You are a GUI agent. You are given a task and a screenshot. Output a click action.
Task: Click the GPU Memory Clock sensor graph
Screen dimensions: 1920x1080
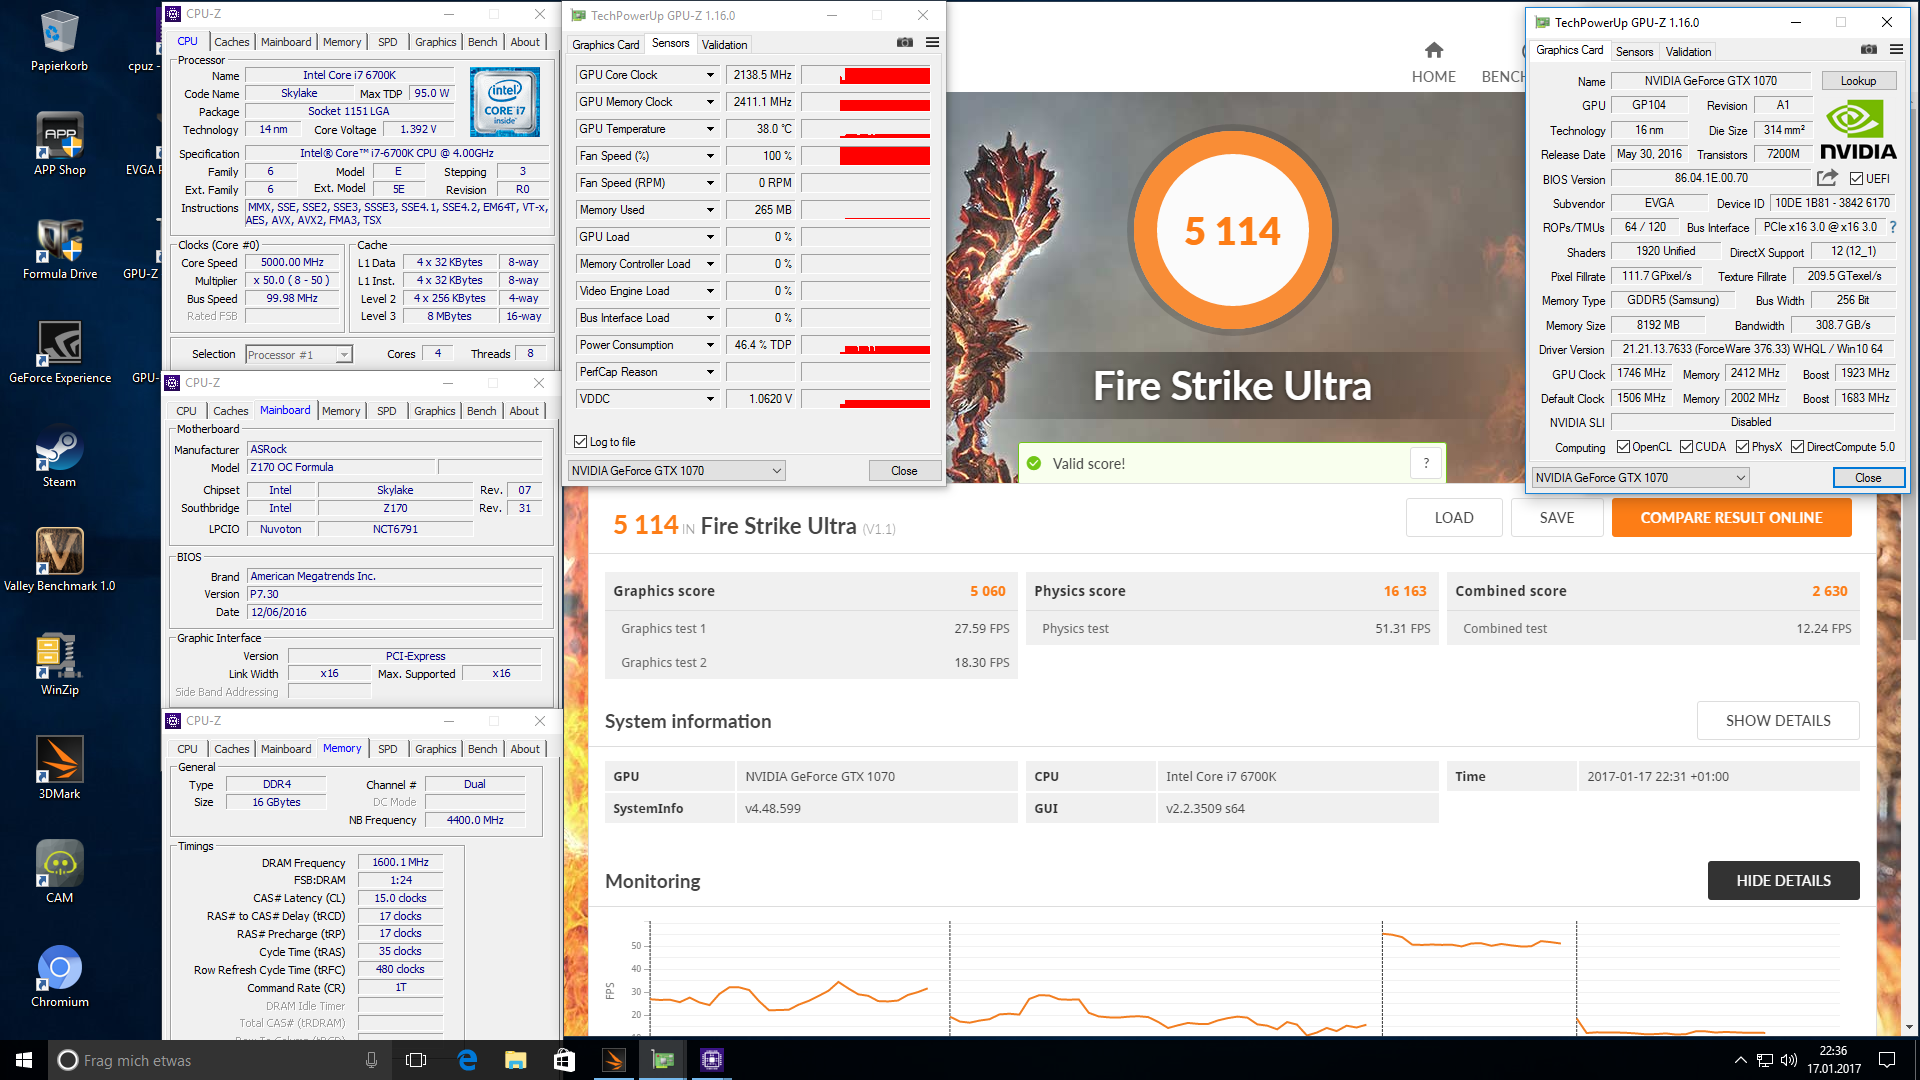coord(866,102)
